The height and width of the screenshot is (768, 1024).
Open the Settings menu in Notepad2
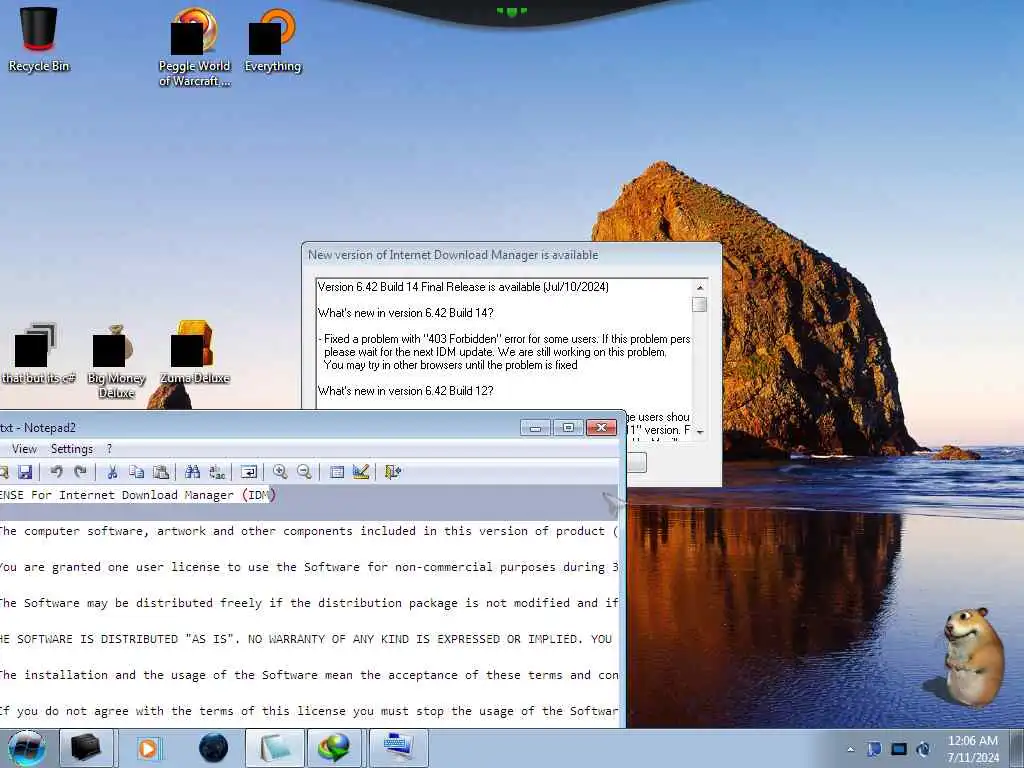pos(72,449)
